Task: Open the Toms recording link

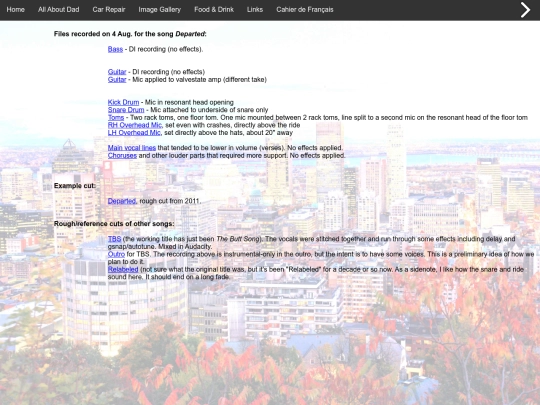Action: [x=116, y=117]
